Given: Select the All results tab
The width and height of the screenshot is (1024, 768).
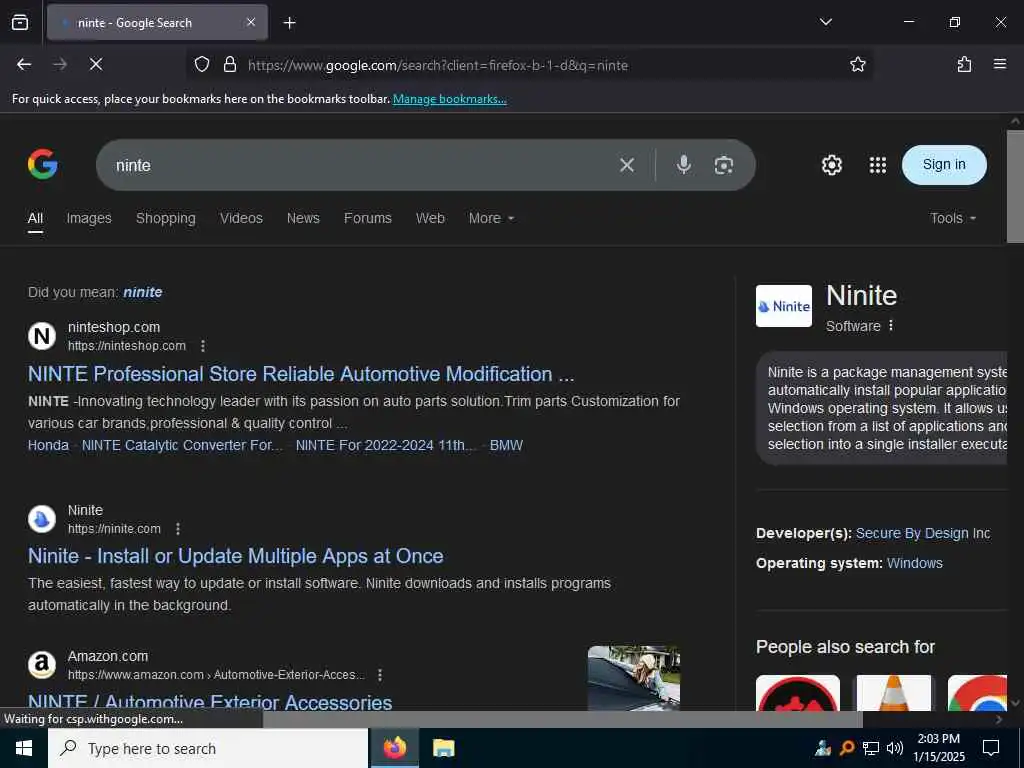Looking at the screenshot, I should pos(35,218).
